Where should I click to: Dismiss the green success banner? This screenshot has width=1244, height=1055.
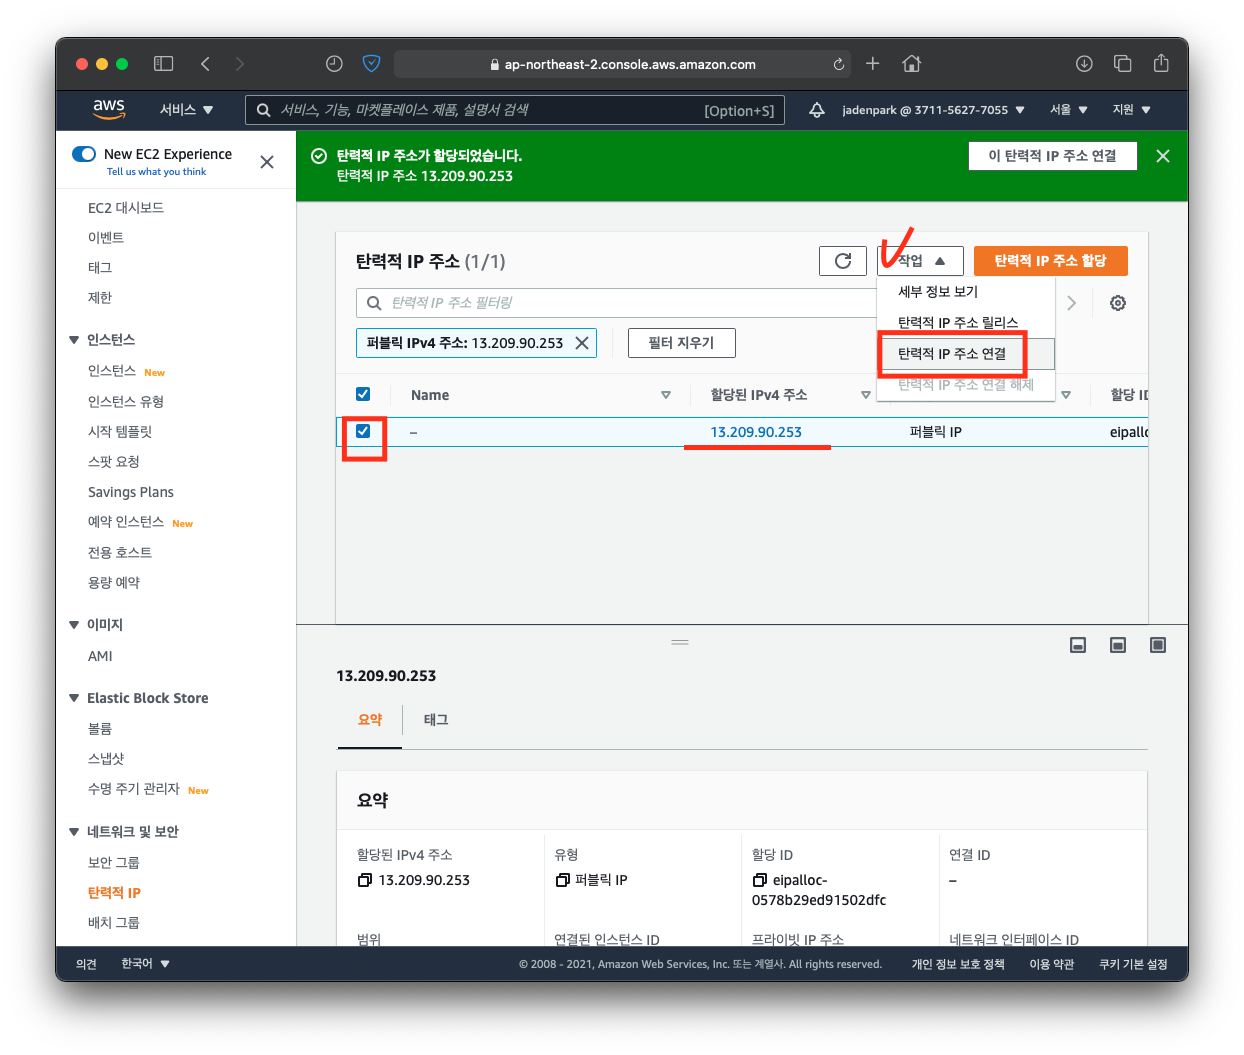click(1163, 156)
